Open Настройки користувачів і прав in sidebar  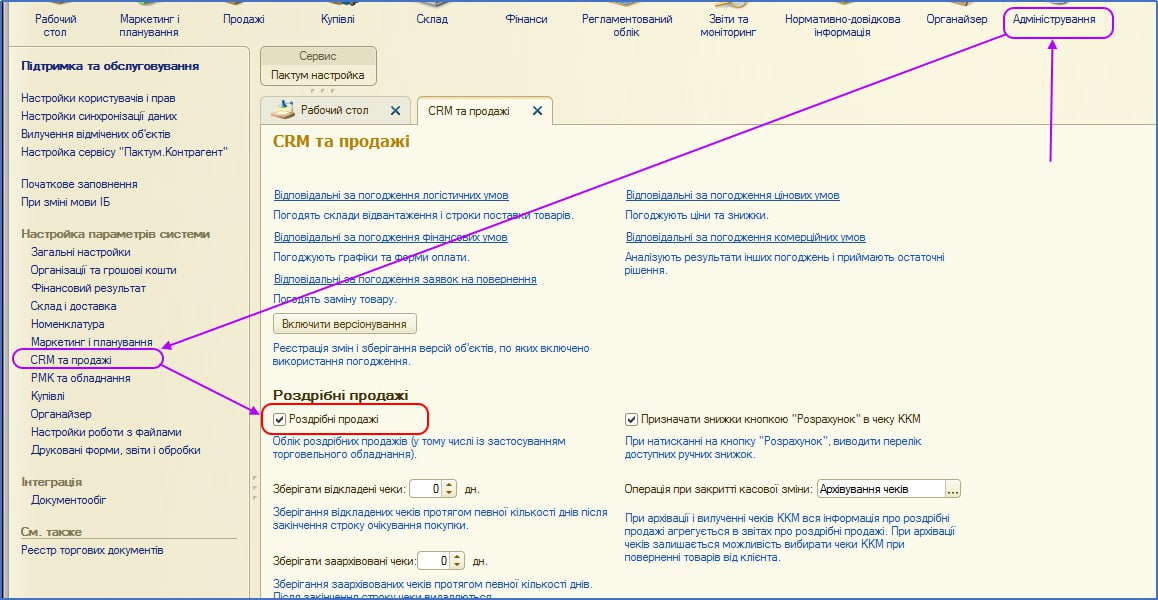click(x=98, y=98)
